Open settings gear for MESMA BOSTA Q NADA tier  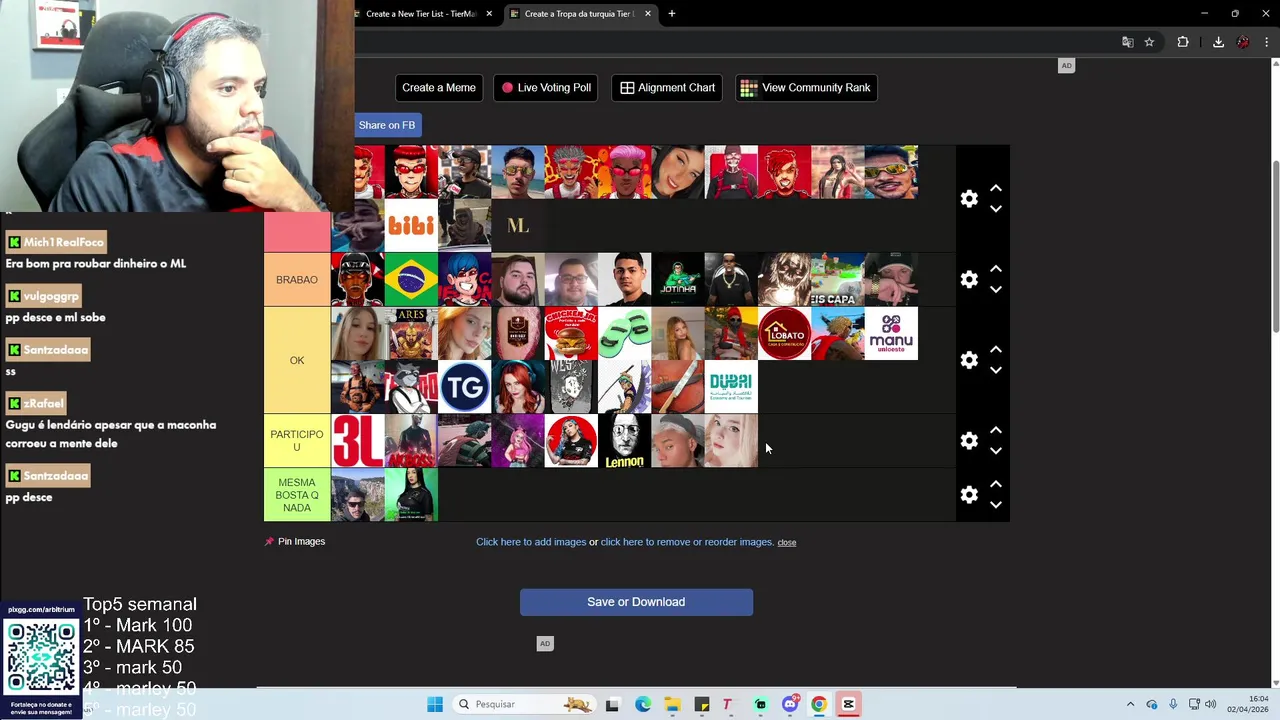(x=969, y=495)
